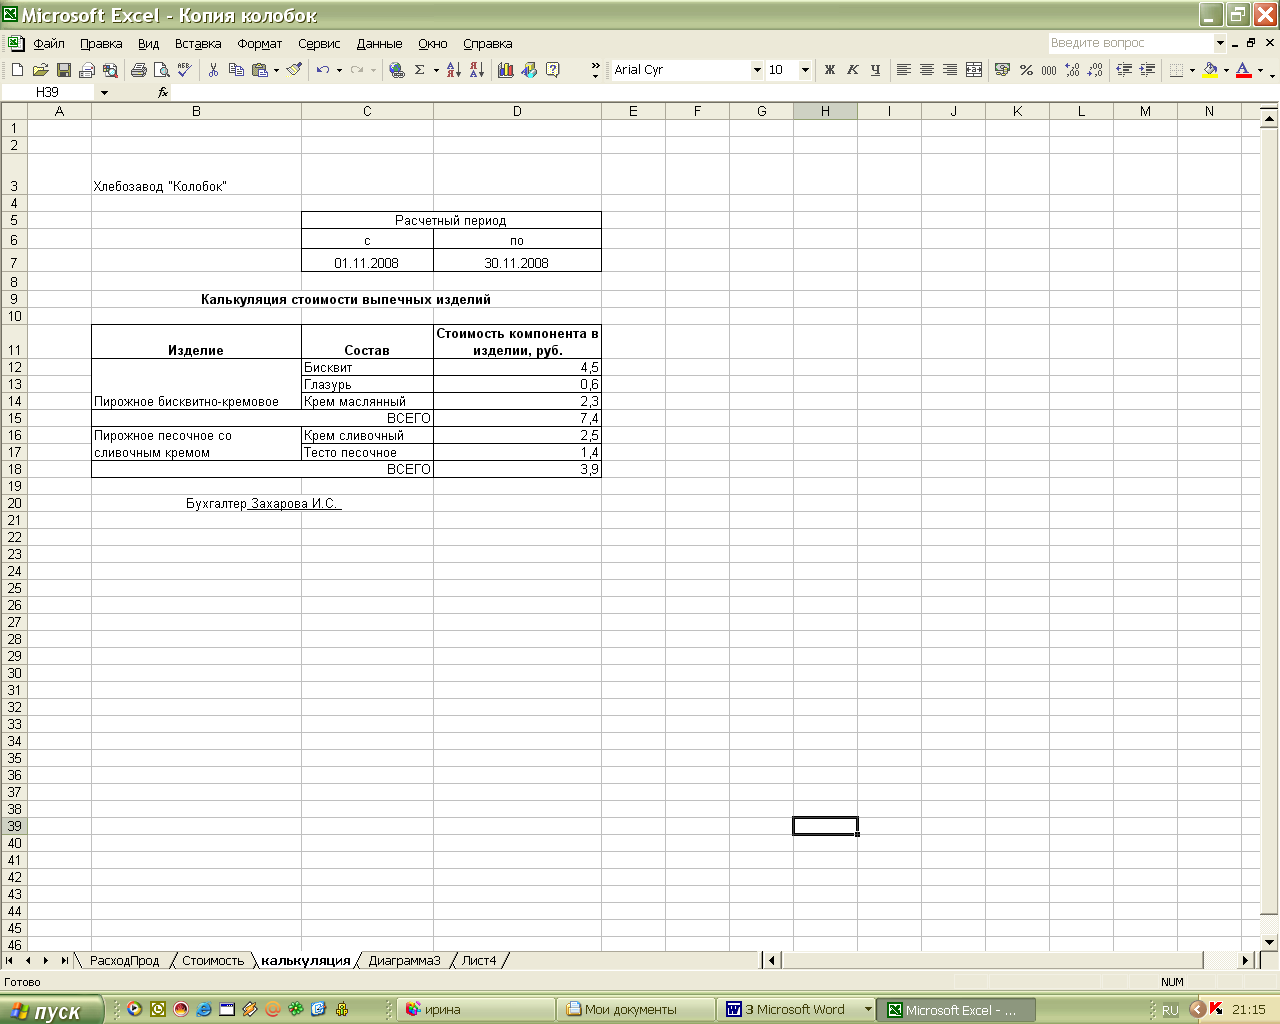Open Мои документы from the taskbar
Image resolution: width=1280 pixels, height=1024 pixels.
[636, 1010]
